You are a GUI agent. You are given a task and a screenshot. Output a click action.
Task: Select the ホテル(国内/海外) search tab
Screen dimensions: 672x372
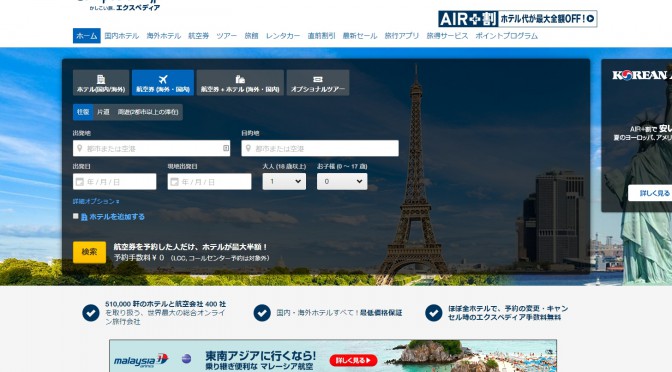click(x=101, y=83)
